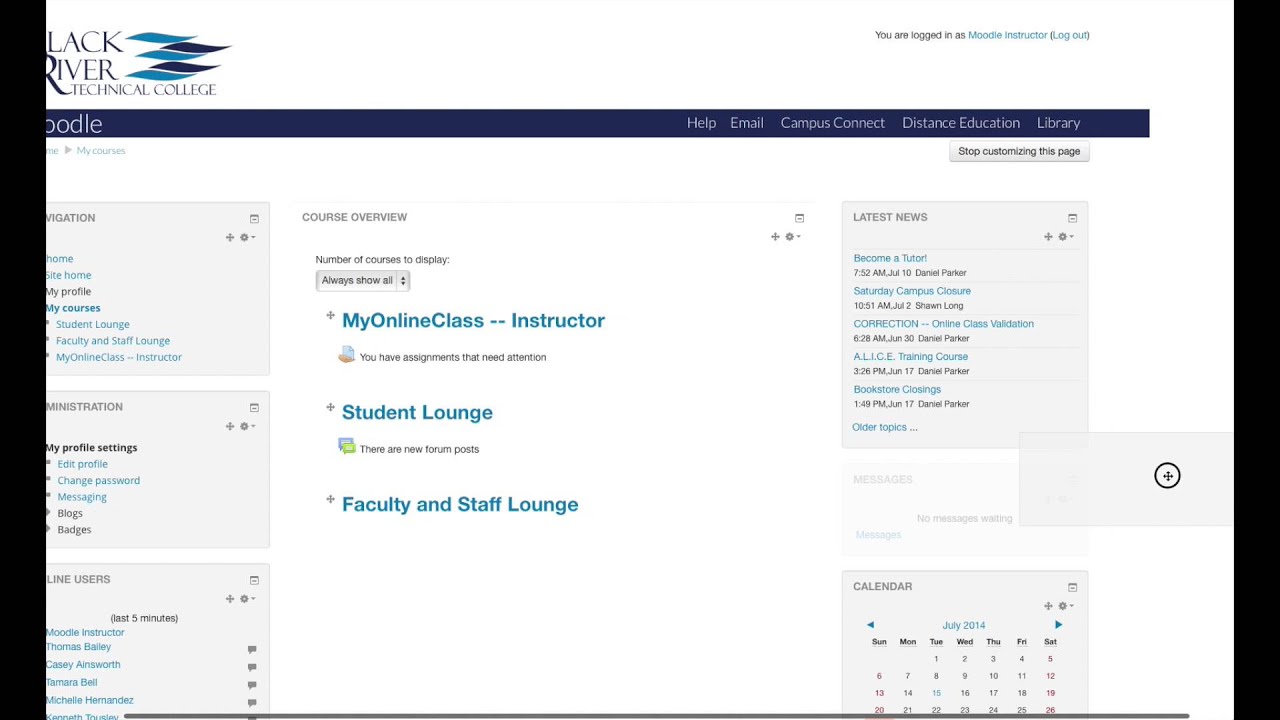Viewport: 1280px width, 720px height.
Task: Open the July 2014 calendar month link
Action: (x=964, y=626)
